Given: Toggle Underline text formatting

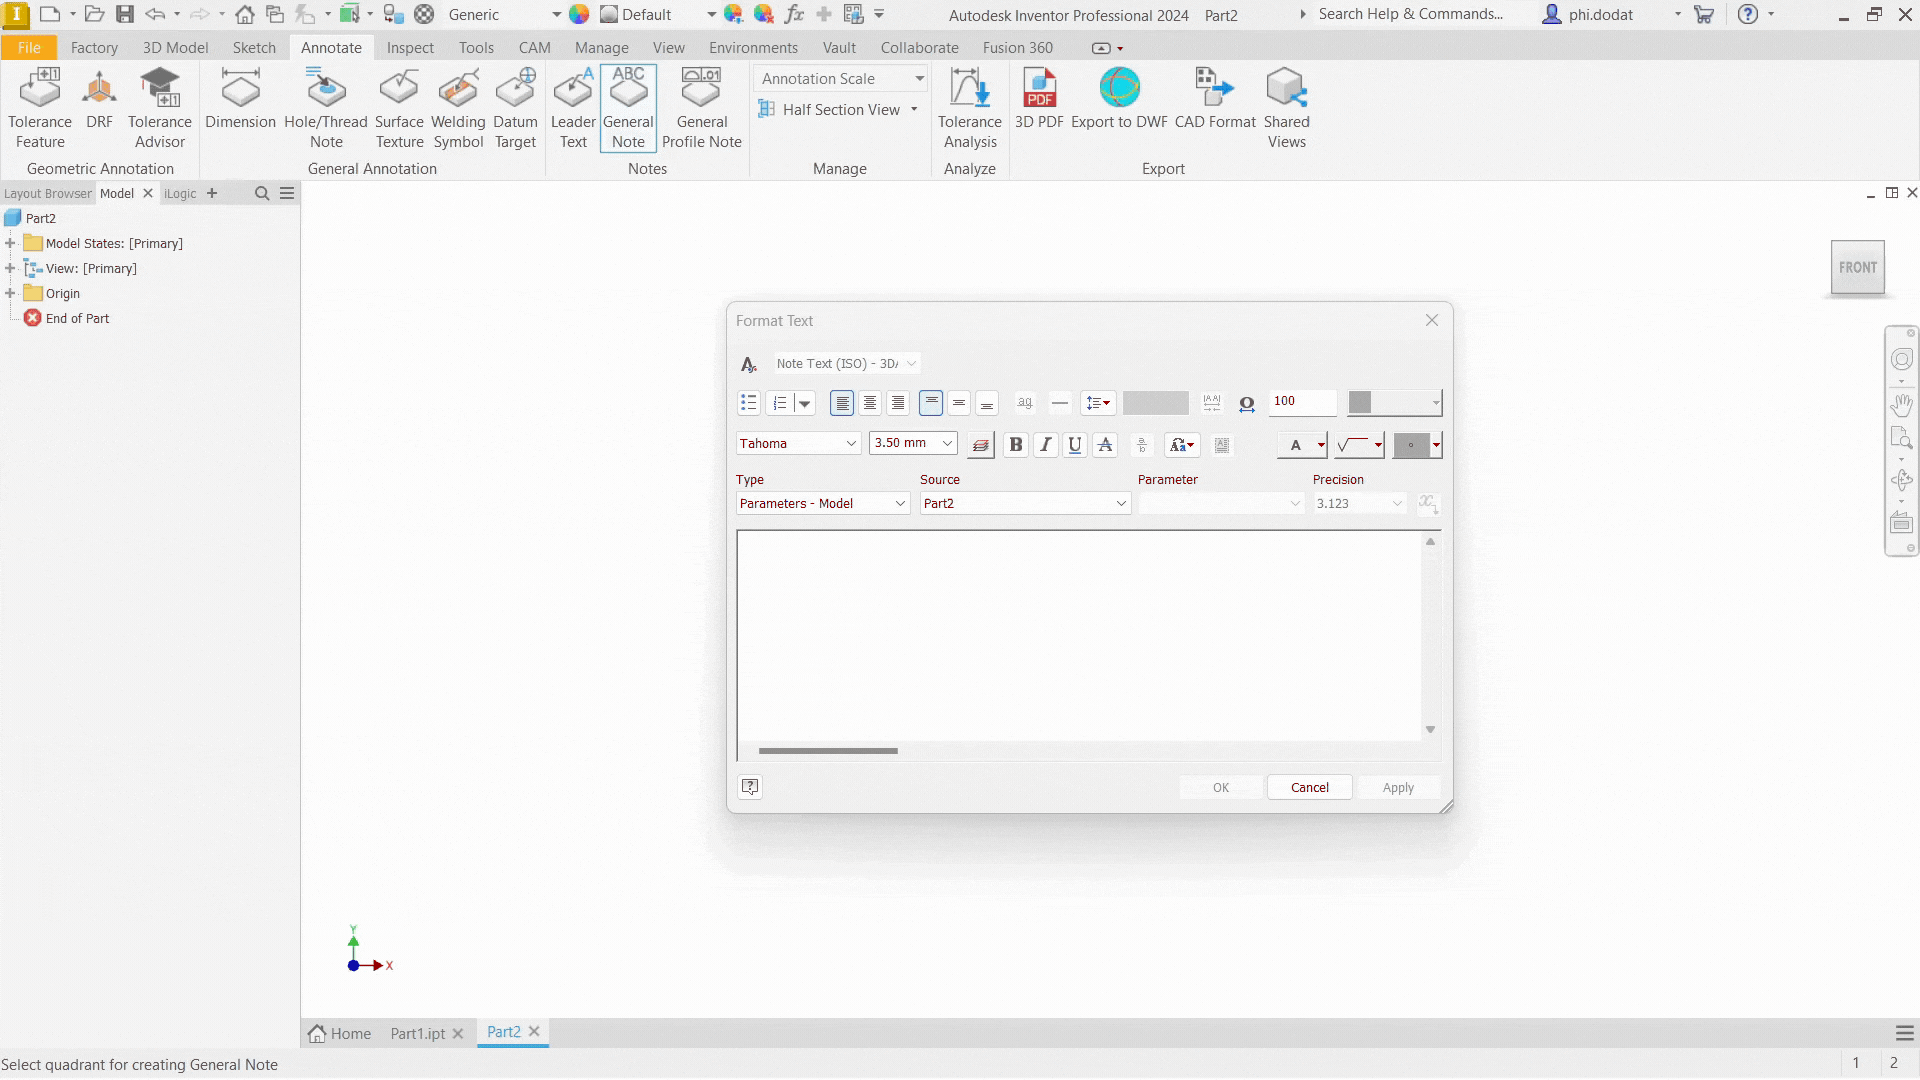Looking at the screenshot, I should (x=1075, y=445).
